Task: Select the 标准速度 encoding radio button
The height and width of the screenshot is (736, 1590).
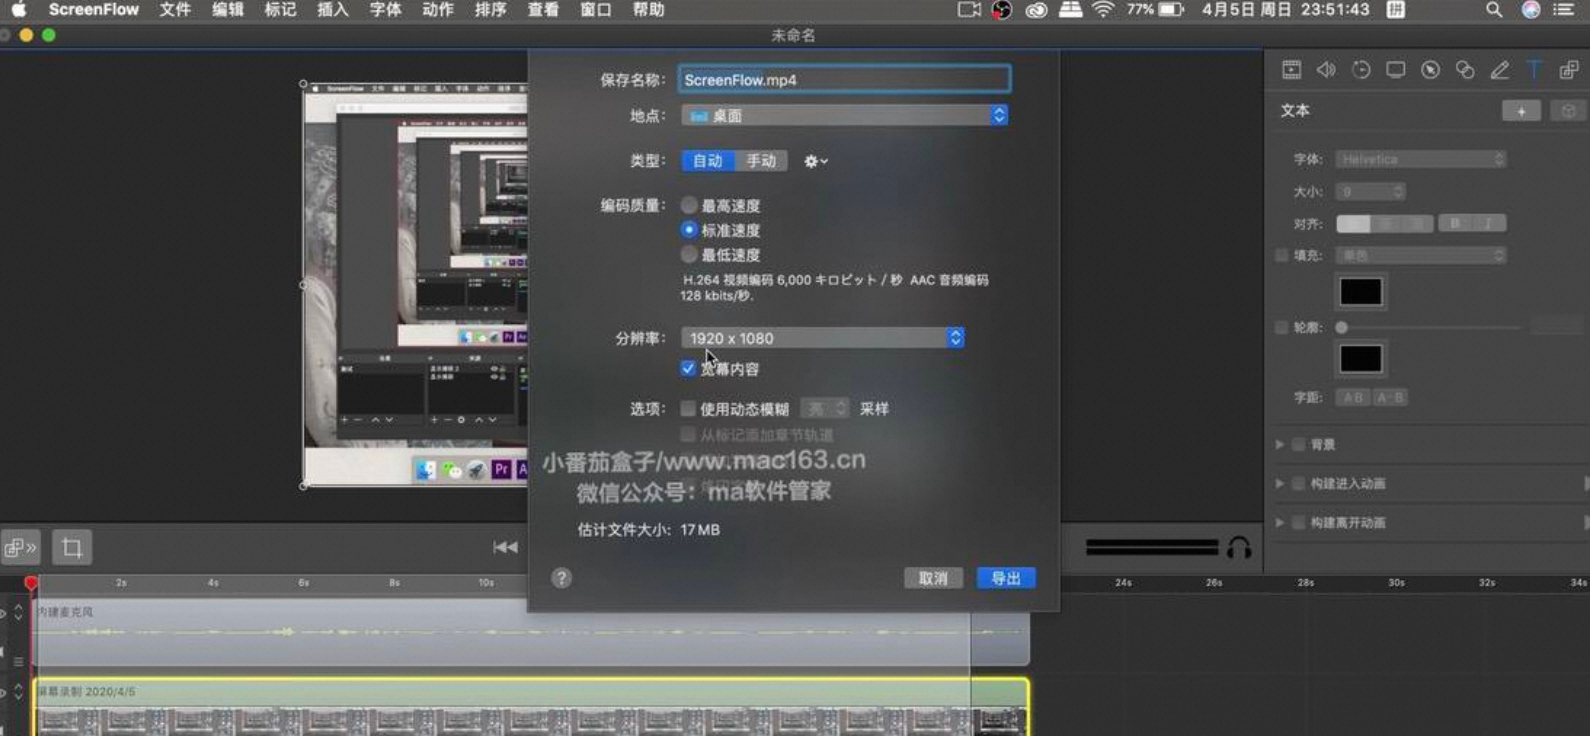Action: 689,230
